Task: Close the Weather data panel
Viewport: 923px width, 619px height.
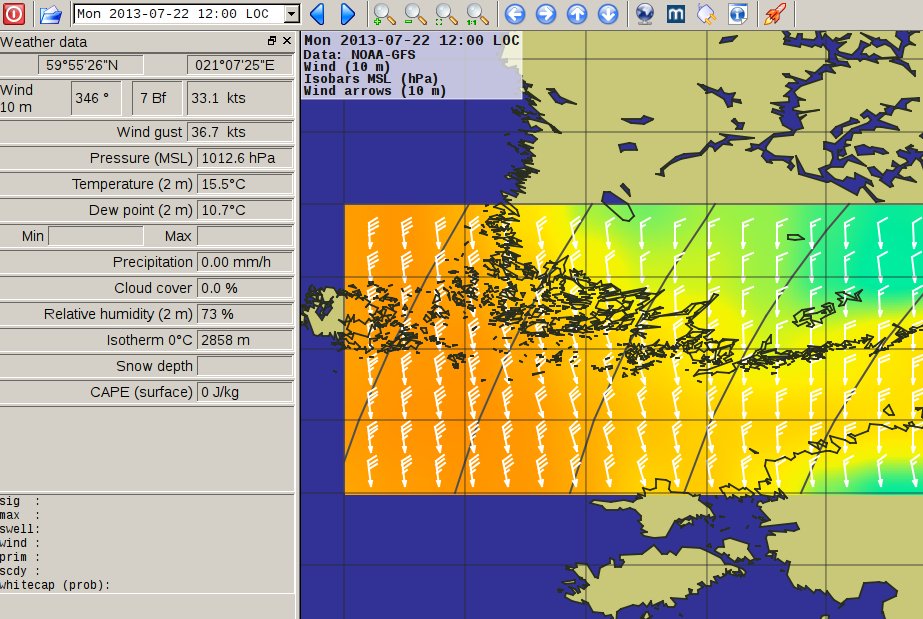Action: click(x=287, y=41)
